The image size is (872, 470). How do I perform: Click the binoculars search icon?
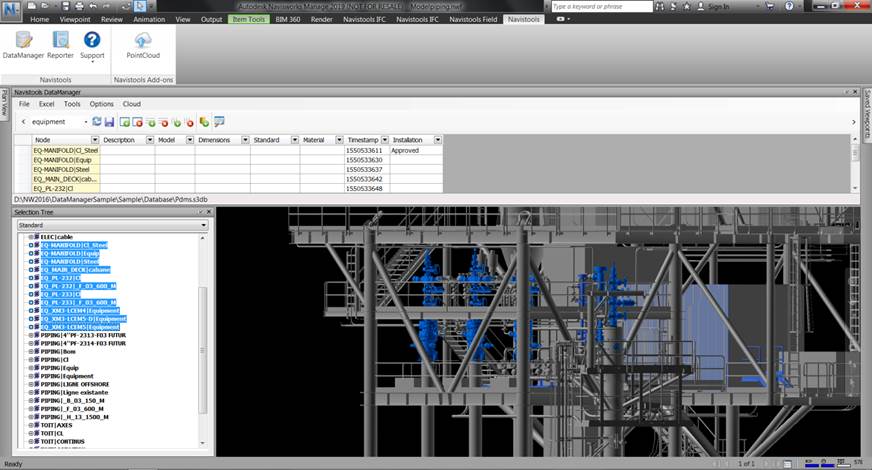pyautogui.click(x=660, y=6)
